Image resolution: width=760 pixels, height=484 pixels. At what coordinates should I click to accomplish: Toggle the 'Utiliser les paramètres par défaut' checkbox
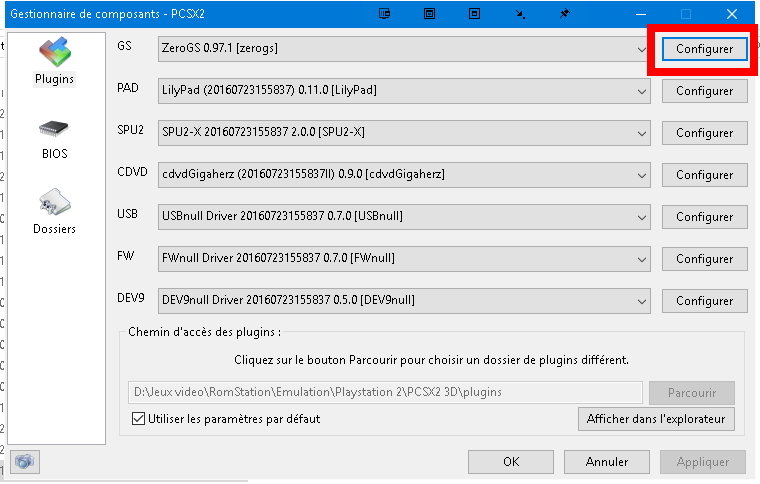point(138,419)
